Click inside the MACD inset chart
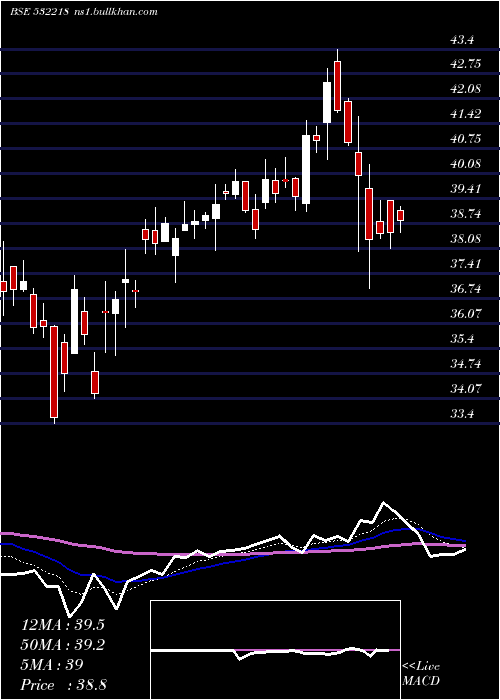The width and height of the screenshot is (500, 700). 275,650
